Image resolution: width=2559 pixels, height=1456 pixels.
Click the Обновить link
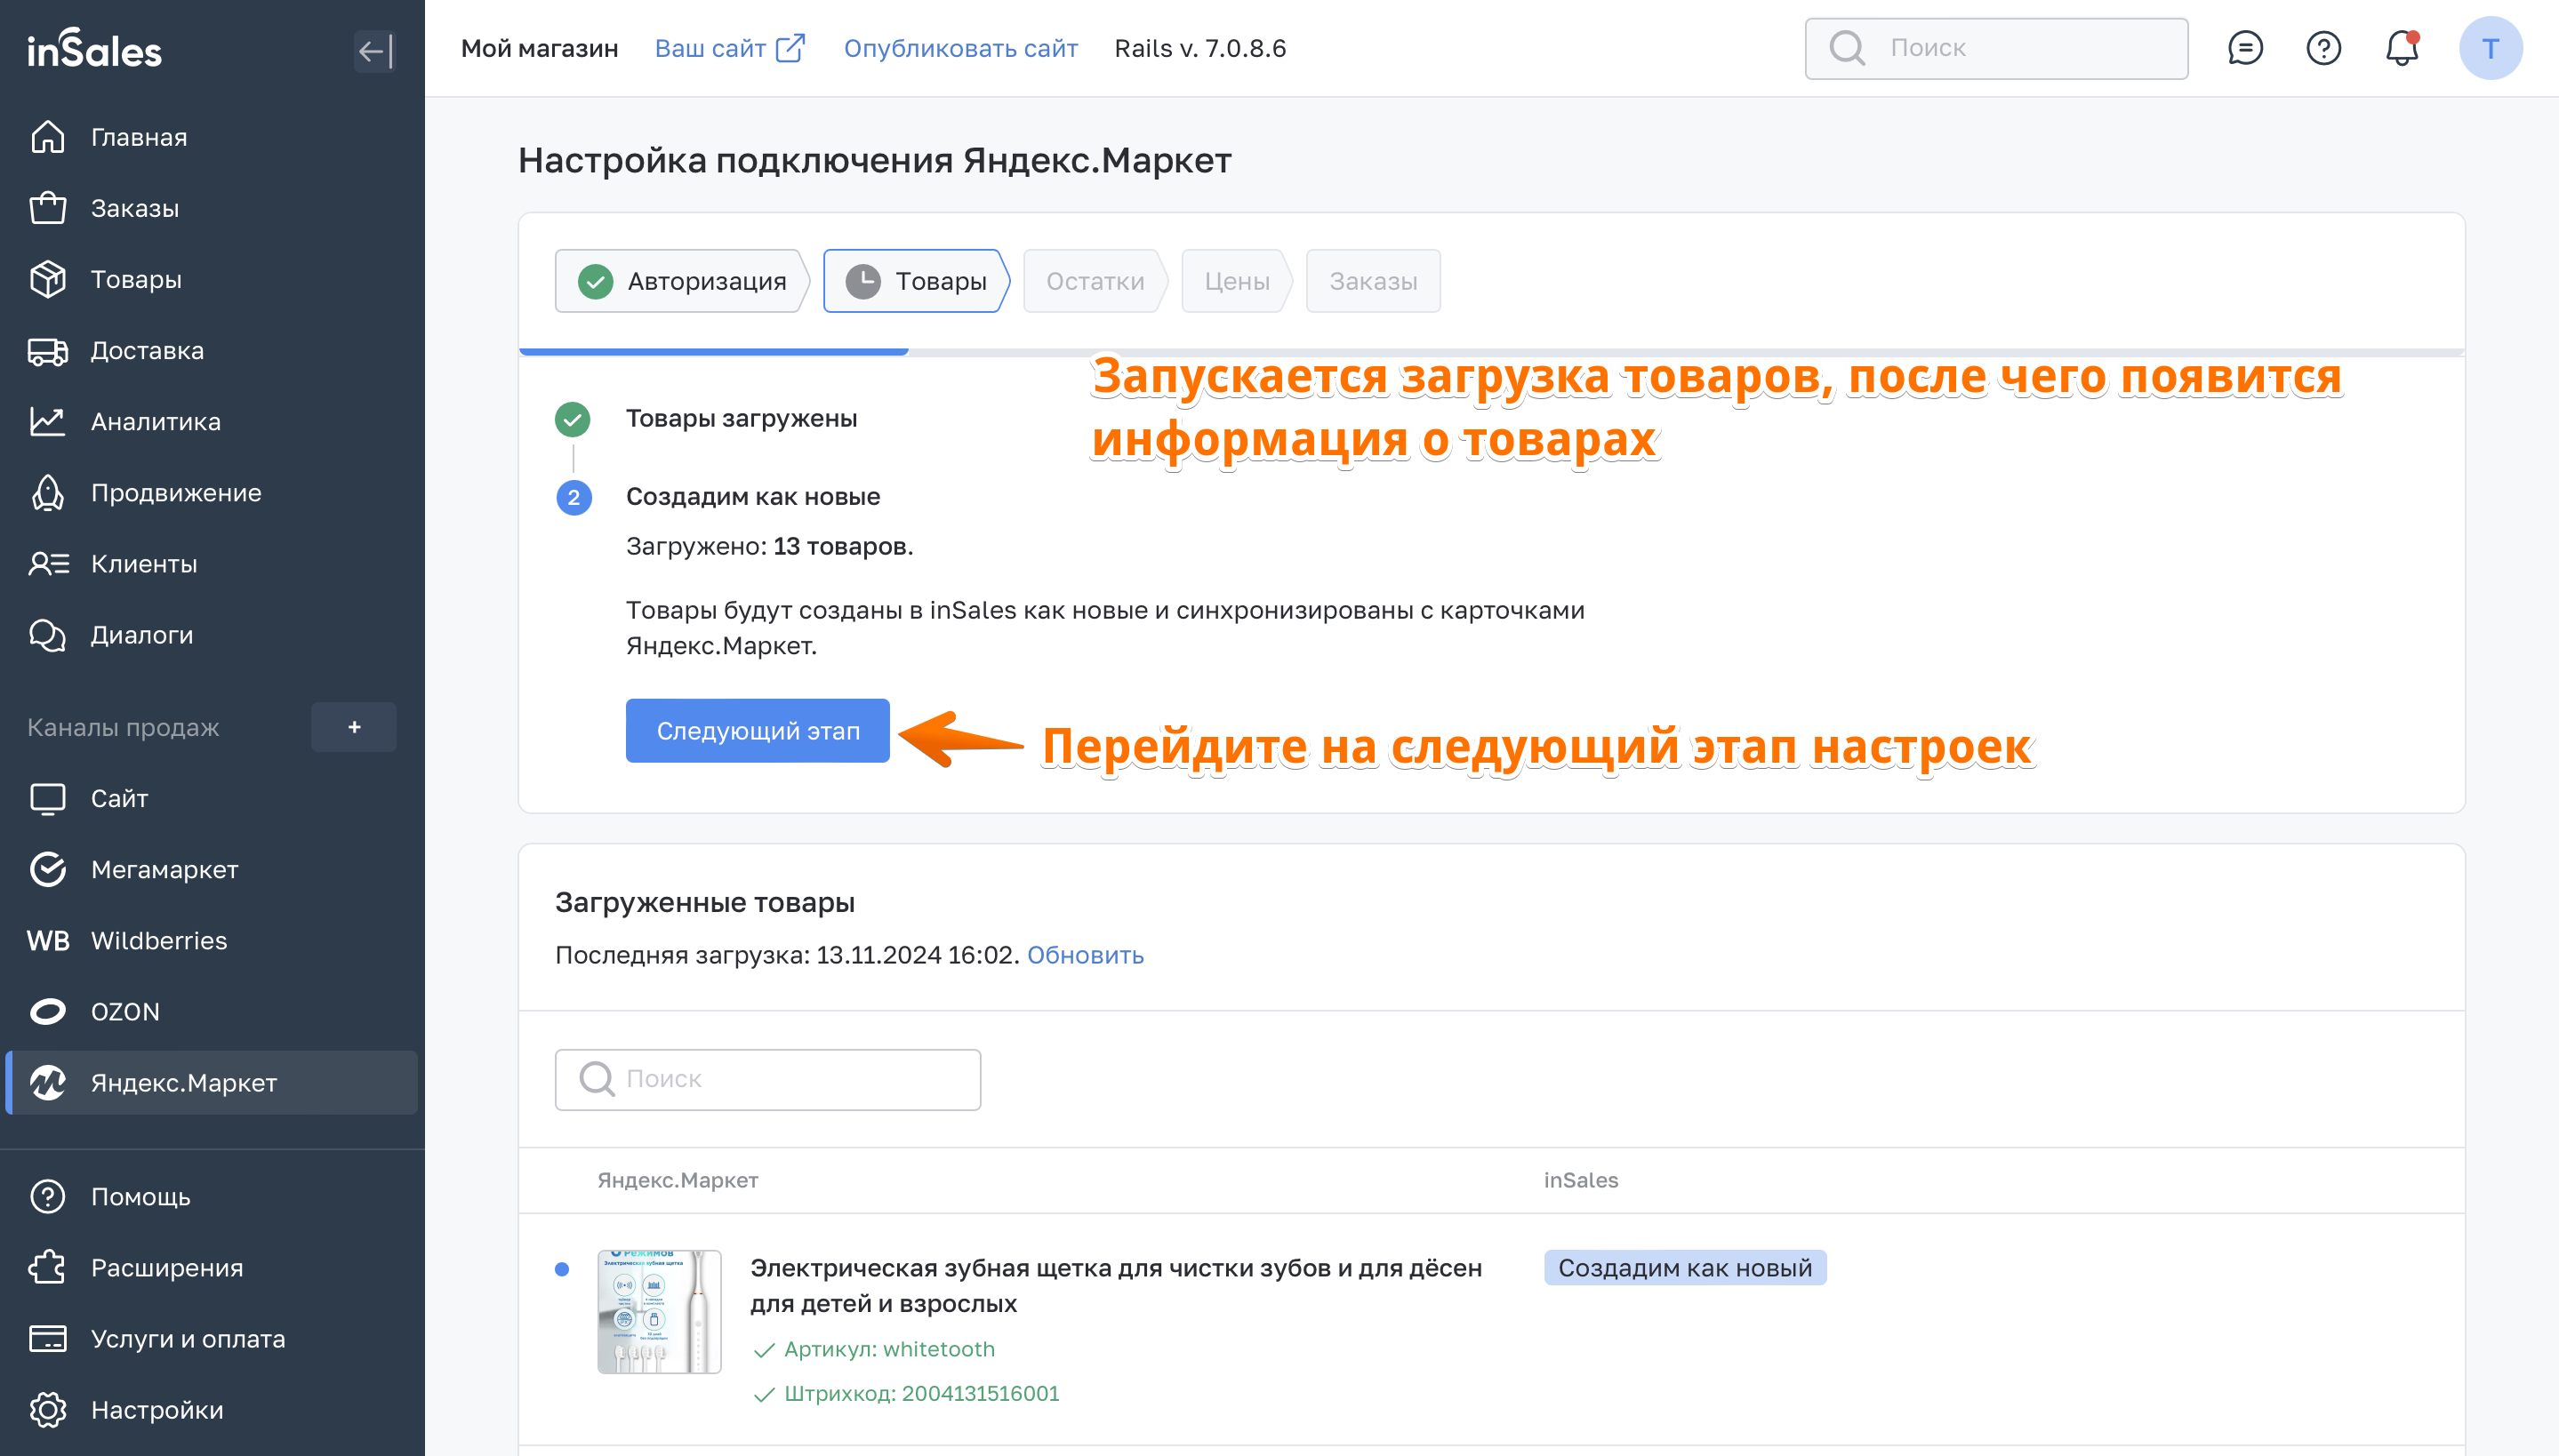click(x=1085, y=955)
